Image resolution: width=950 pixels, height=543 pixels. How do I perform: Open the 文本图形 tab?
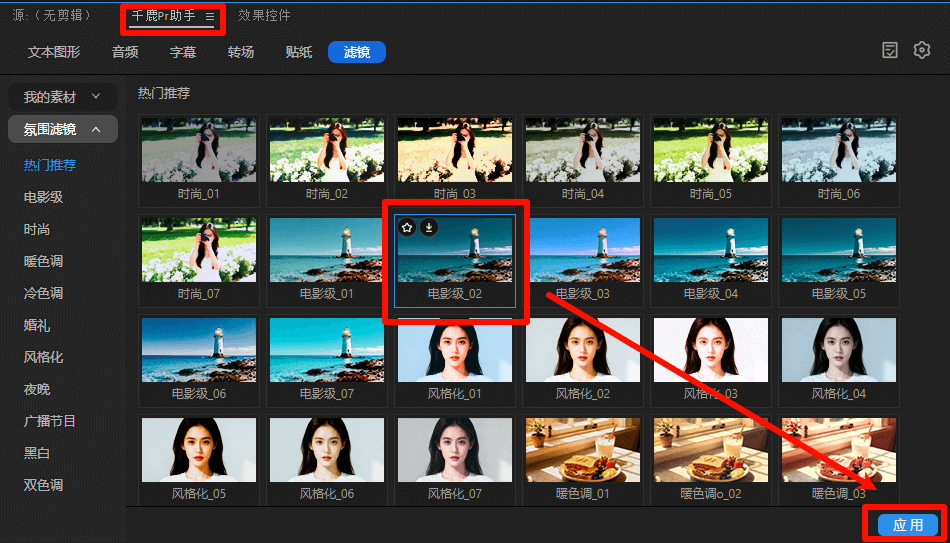(54, 52)
